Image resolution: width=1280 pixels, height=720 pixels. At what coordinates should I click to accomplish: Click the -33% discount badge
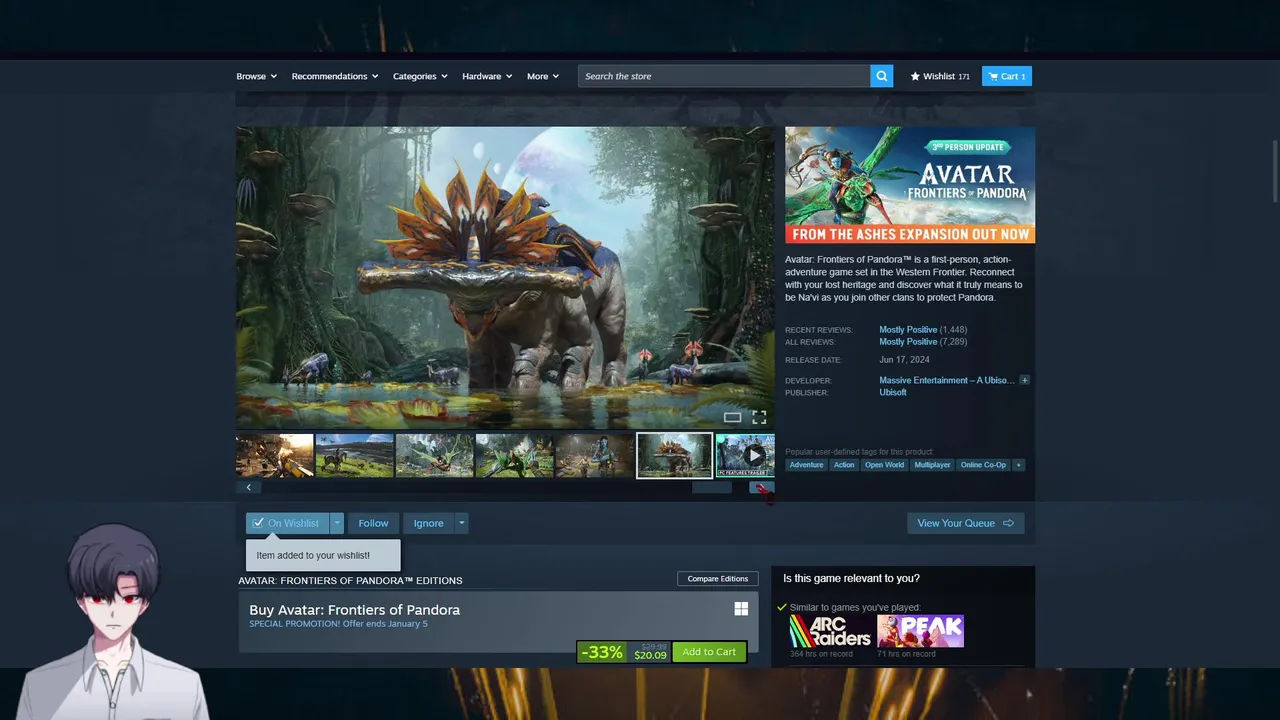[x=602, y=652]
